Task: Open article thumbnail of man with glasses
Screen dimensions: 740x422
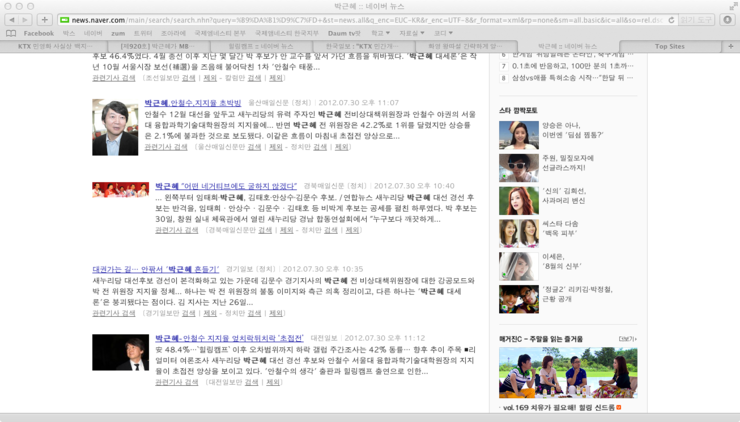Action: coord(115,127)
